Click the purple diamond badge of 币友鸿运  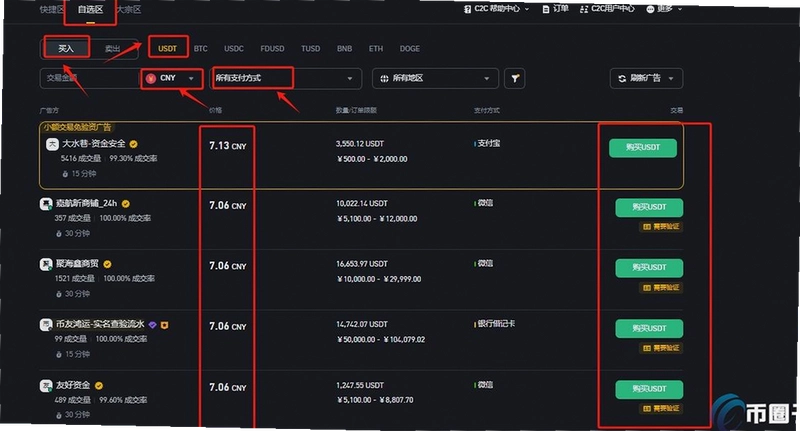pyautogui.click(x=153, y=324)
